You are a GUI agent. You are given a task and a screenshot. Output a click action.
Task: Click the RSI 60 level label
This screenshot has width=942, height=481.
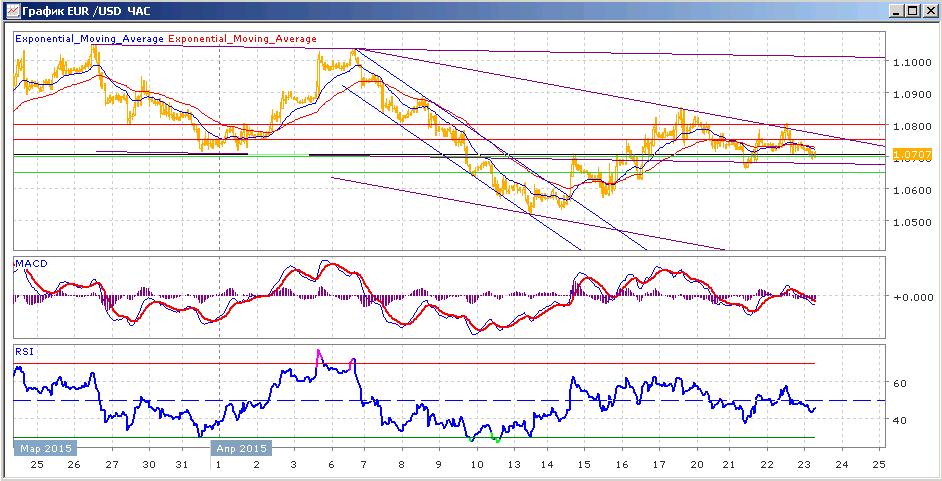pos(900,383)
